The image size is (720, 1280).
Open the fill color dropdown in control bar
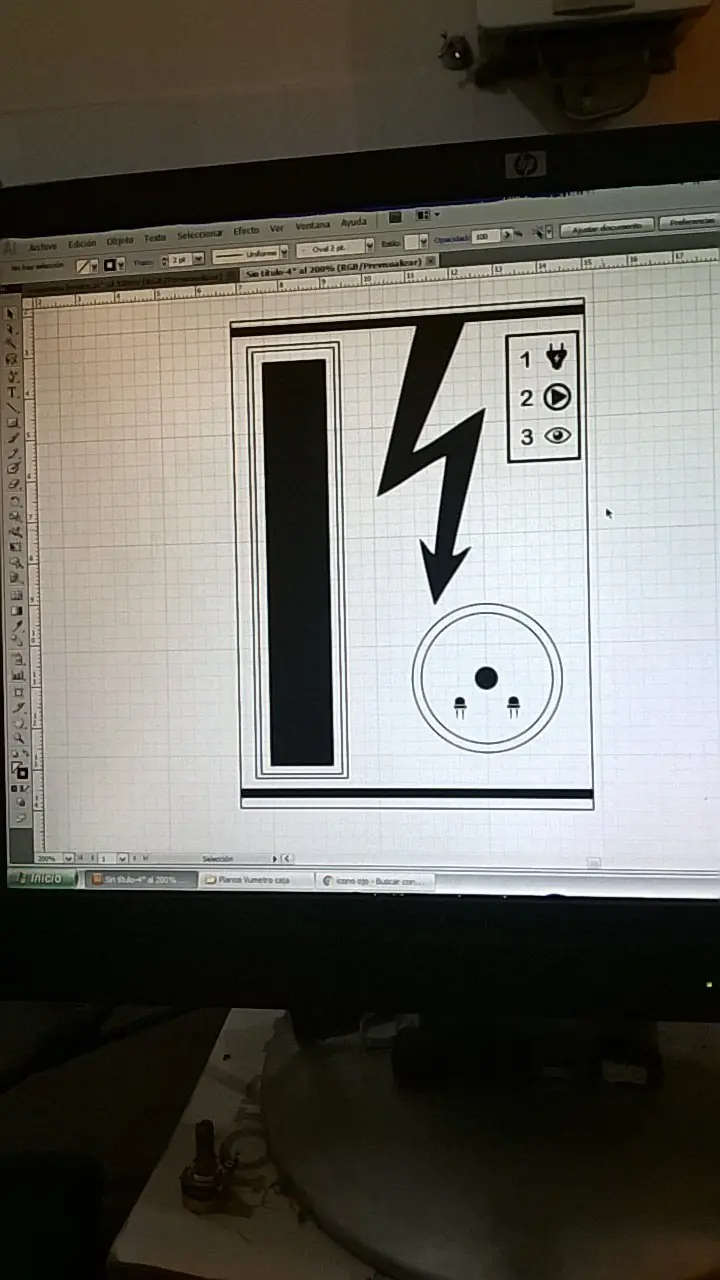click(x=94, y=265)
